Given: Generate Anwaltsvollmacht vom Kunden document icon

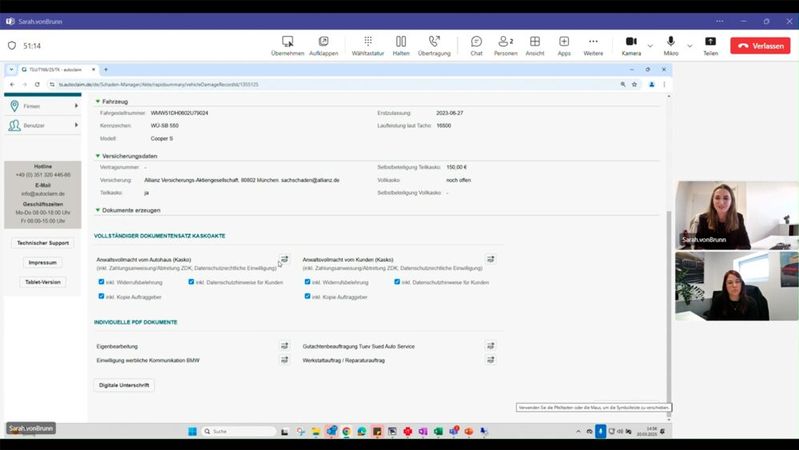Looking at the screenshot, I should tap(490, 260).
